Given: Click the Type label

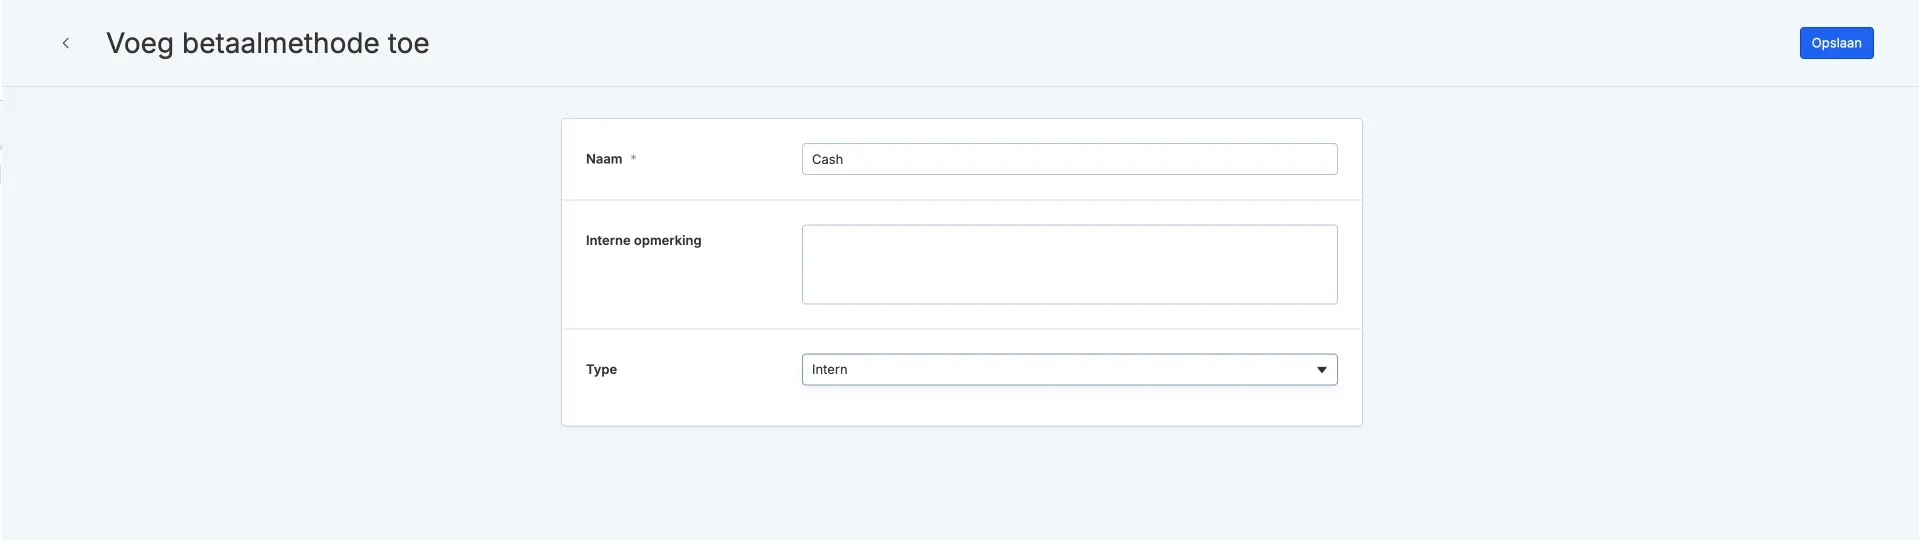Looking at the screenshot, I should click(x=601, y=369).
